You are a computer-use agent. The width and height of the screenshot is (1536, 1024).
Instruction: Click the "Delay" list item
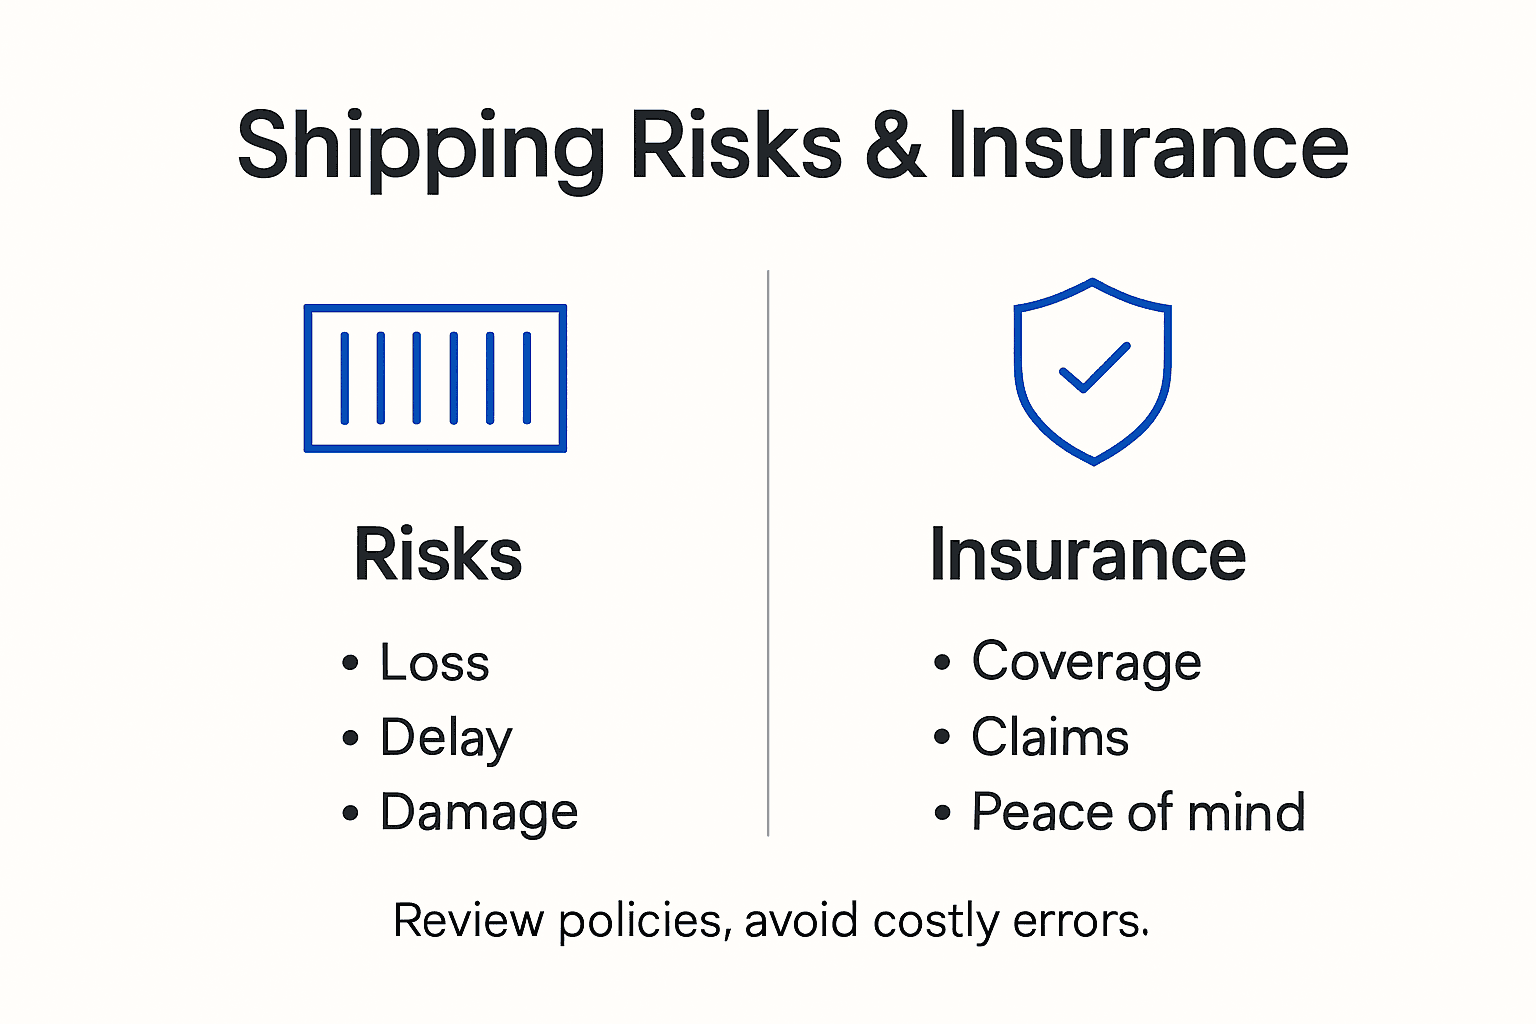(446, 738)
